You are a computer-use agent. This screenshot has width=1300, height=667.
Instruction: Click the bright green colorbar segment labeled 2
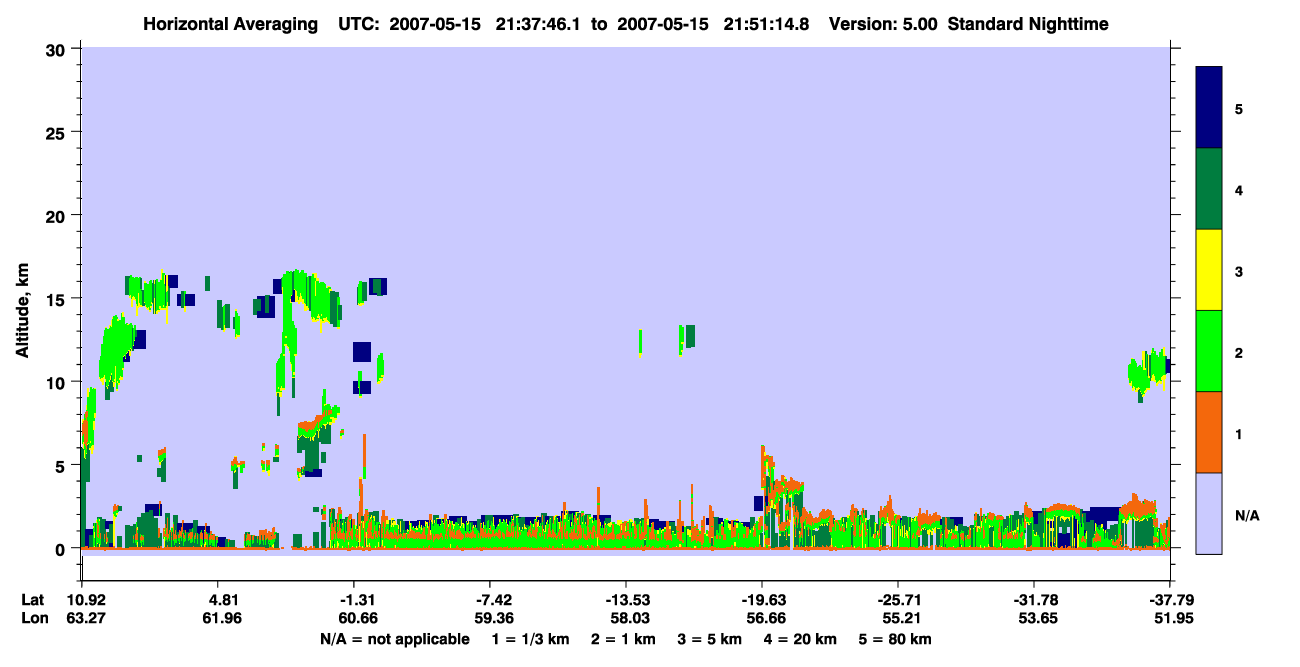(1210, 351)
